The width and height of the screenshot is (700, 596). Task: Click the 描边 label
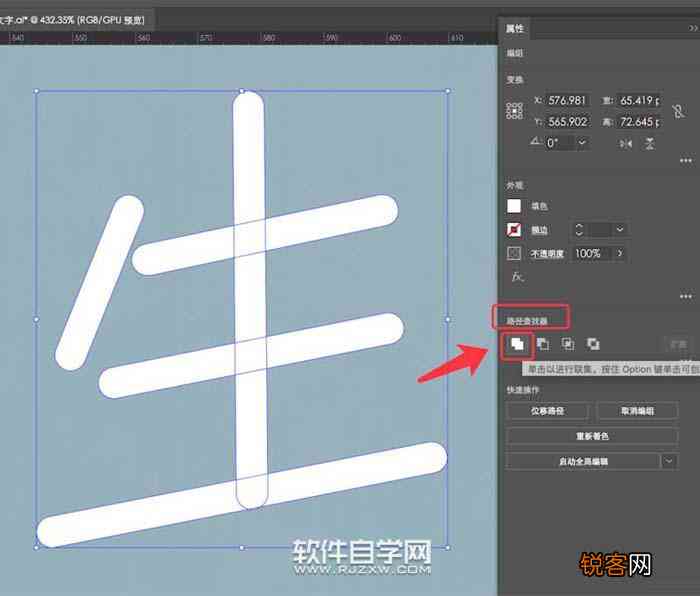pyautogui.click(x=539, y=230)
